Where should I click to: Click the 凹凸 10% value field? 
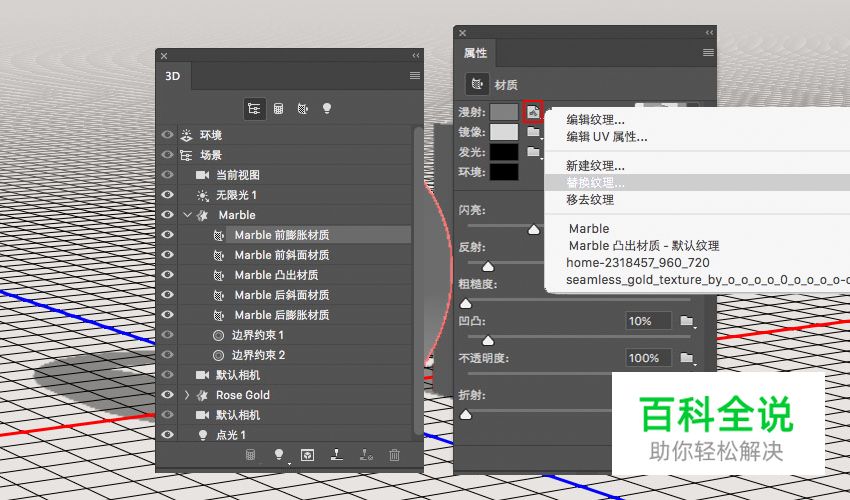point(648,321)
